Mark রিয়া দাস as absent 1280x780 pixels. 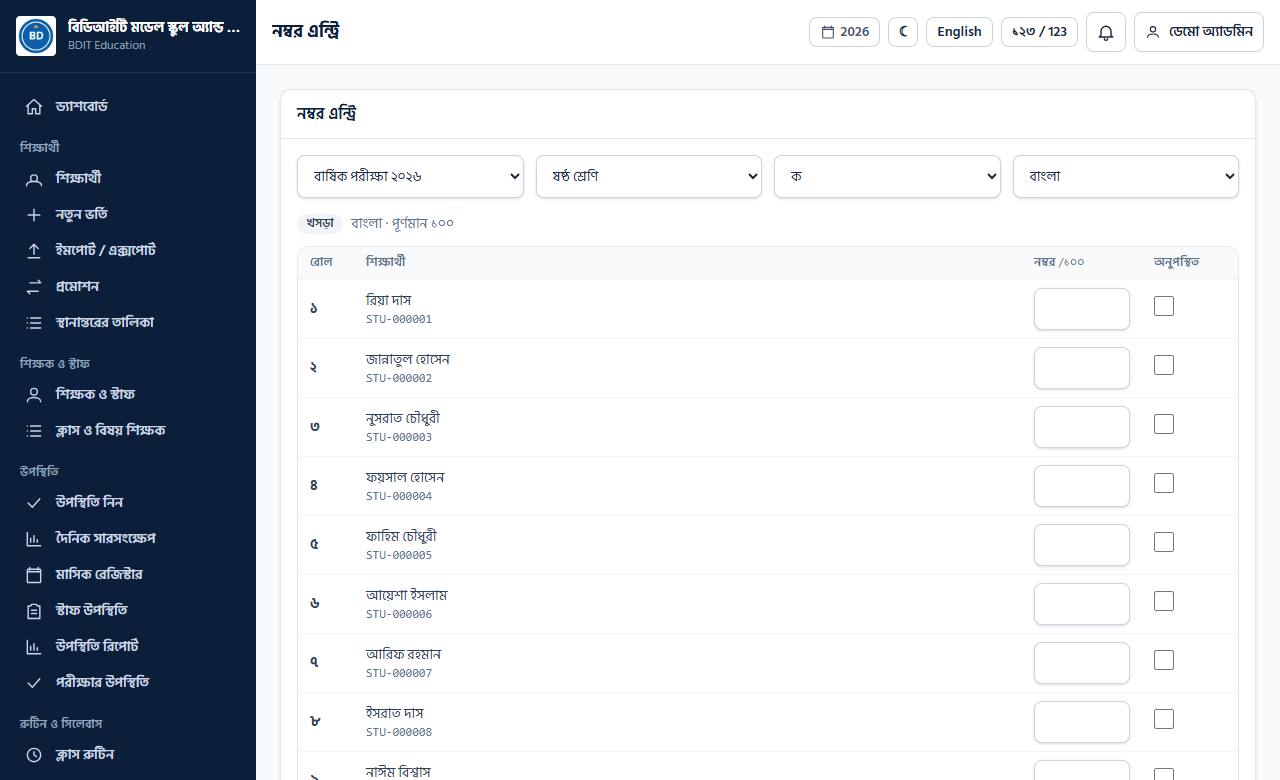click(1164, 306)
